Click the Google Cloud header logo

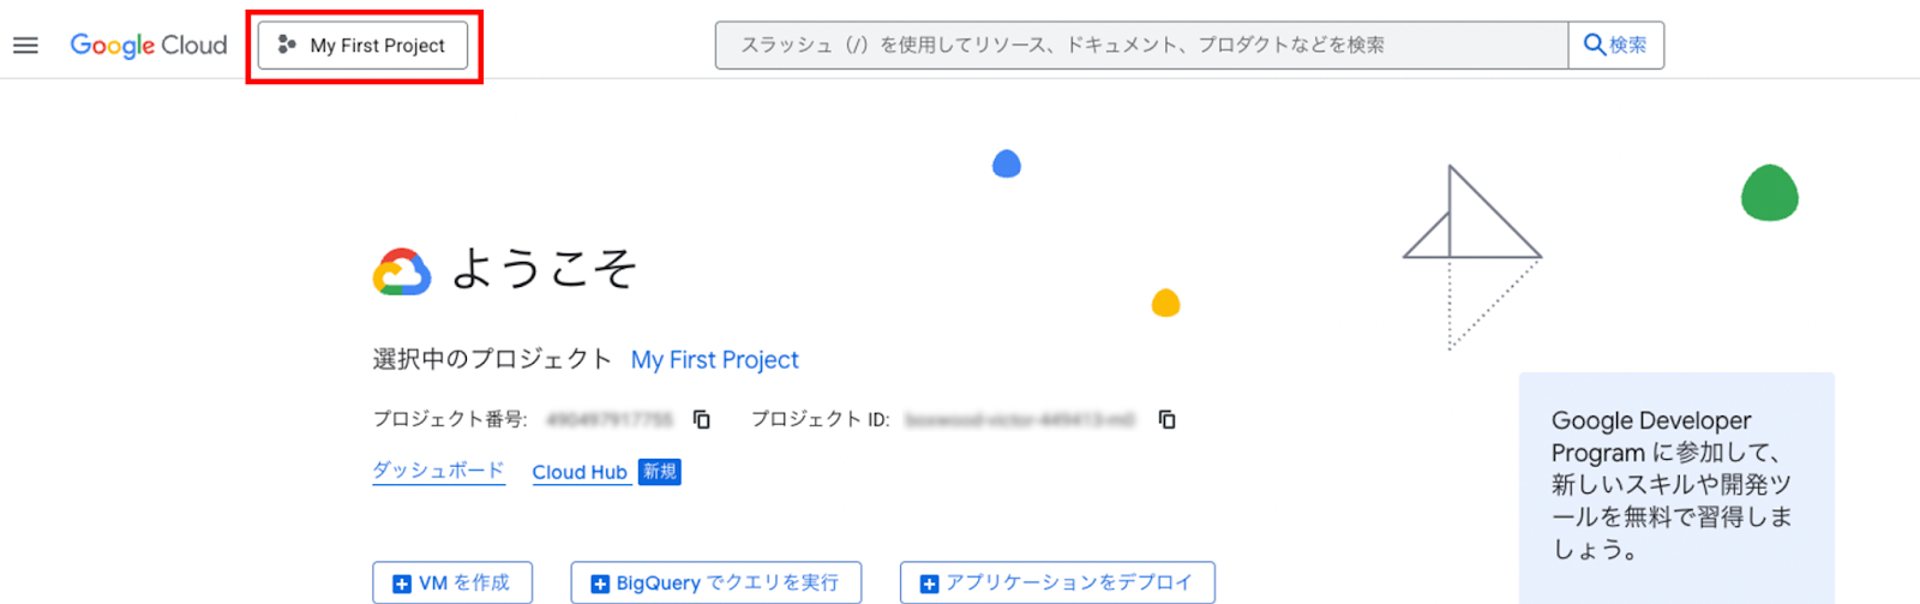[148, 45]
